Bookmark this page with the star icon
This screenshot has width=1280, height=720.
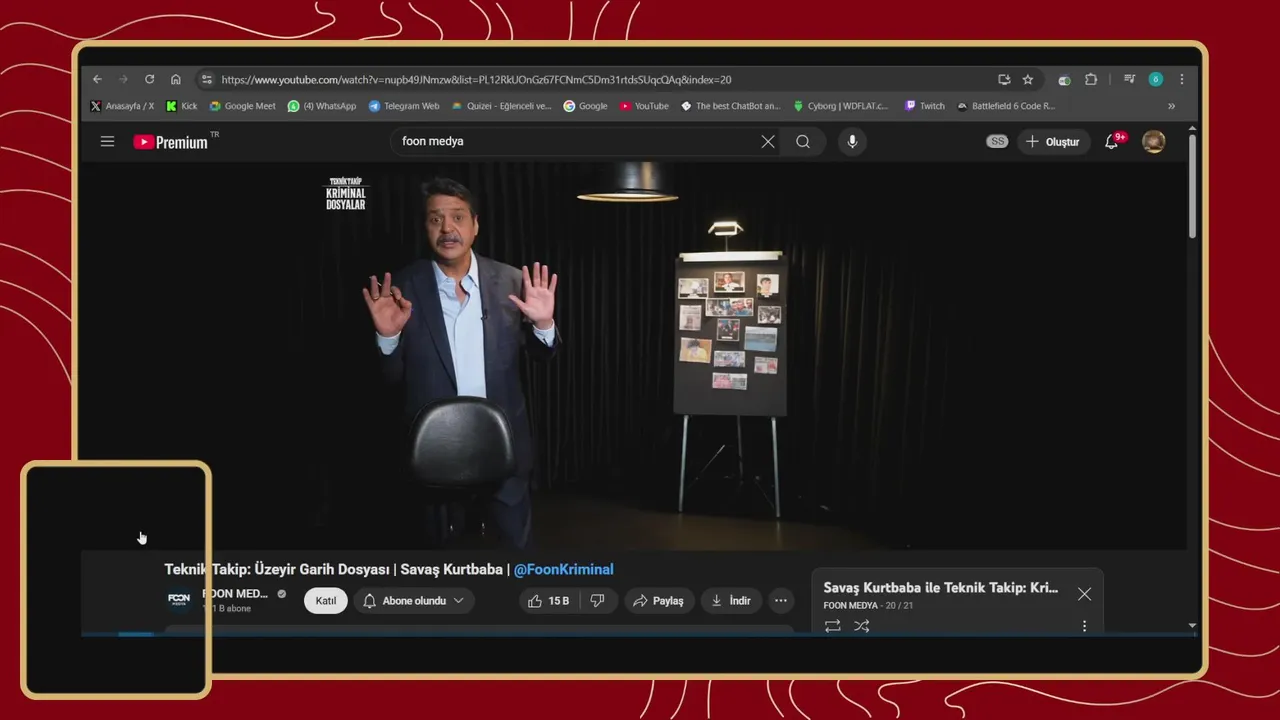[1028, 80]
